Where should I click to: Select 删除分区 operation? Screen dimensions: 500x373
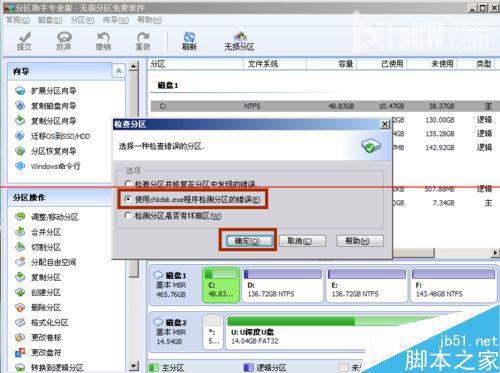tap(46, 307)
